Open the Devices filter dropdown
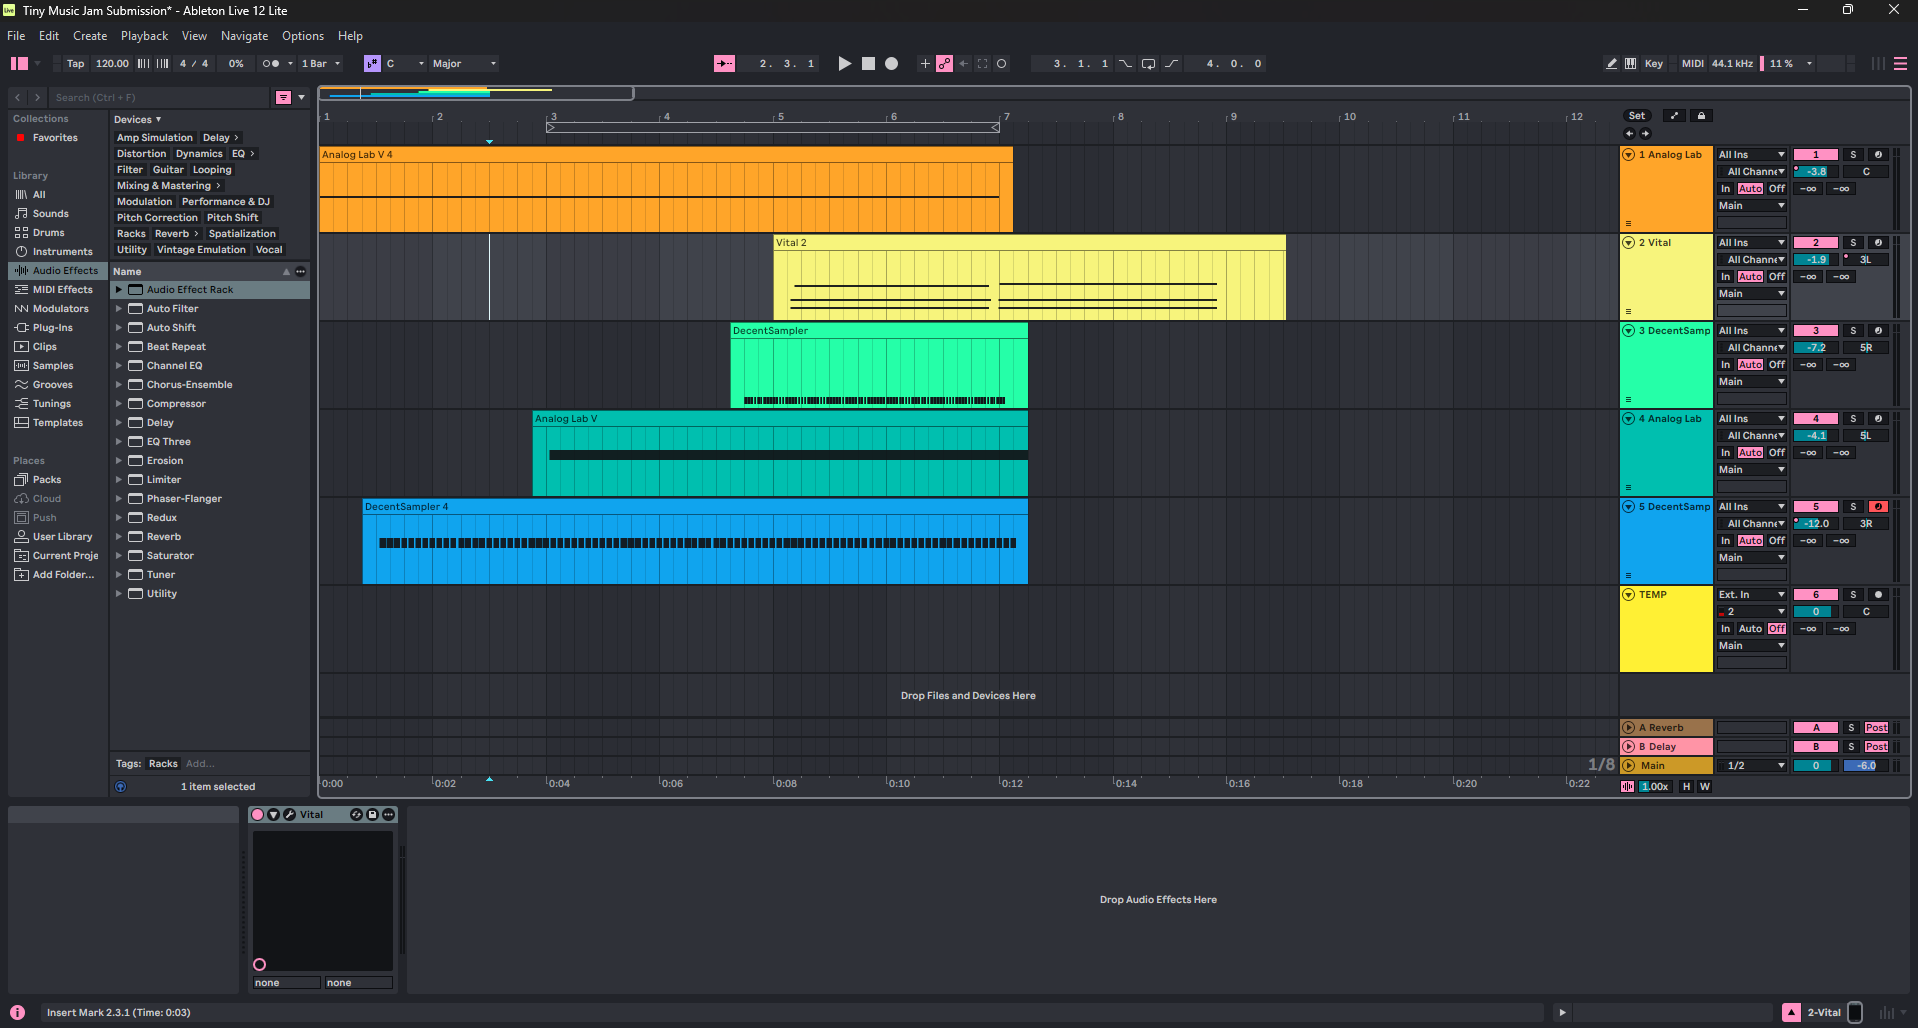Screen dimensions: 1918x1028 (138, 120)
